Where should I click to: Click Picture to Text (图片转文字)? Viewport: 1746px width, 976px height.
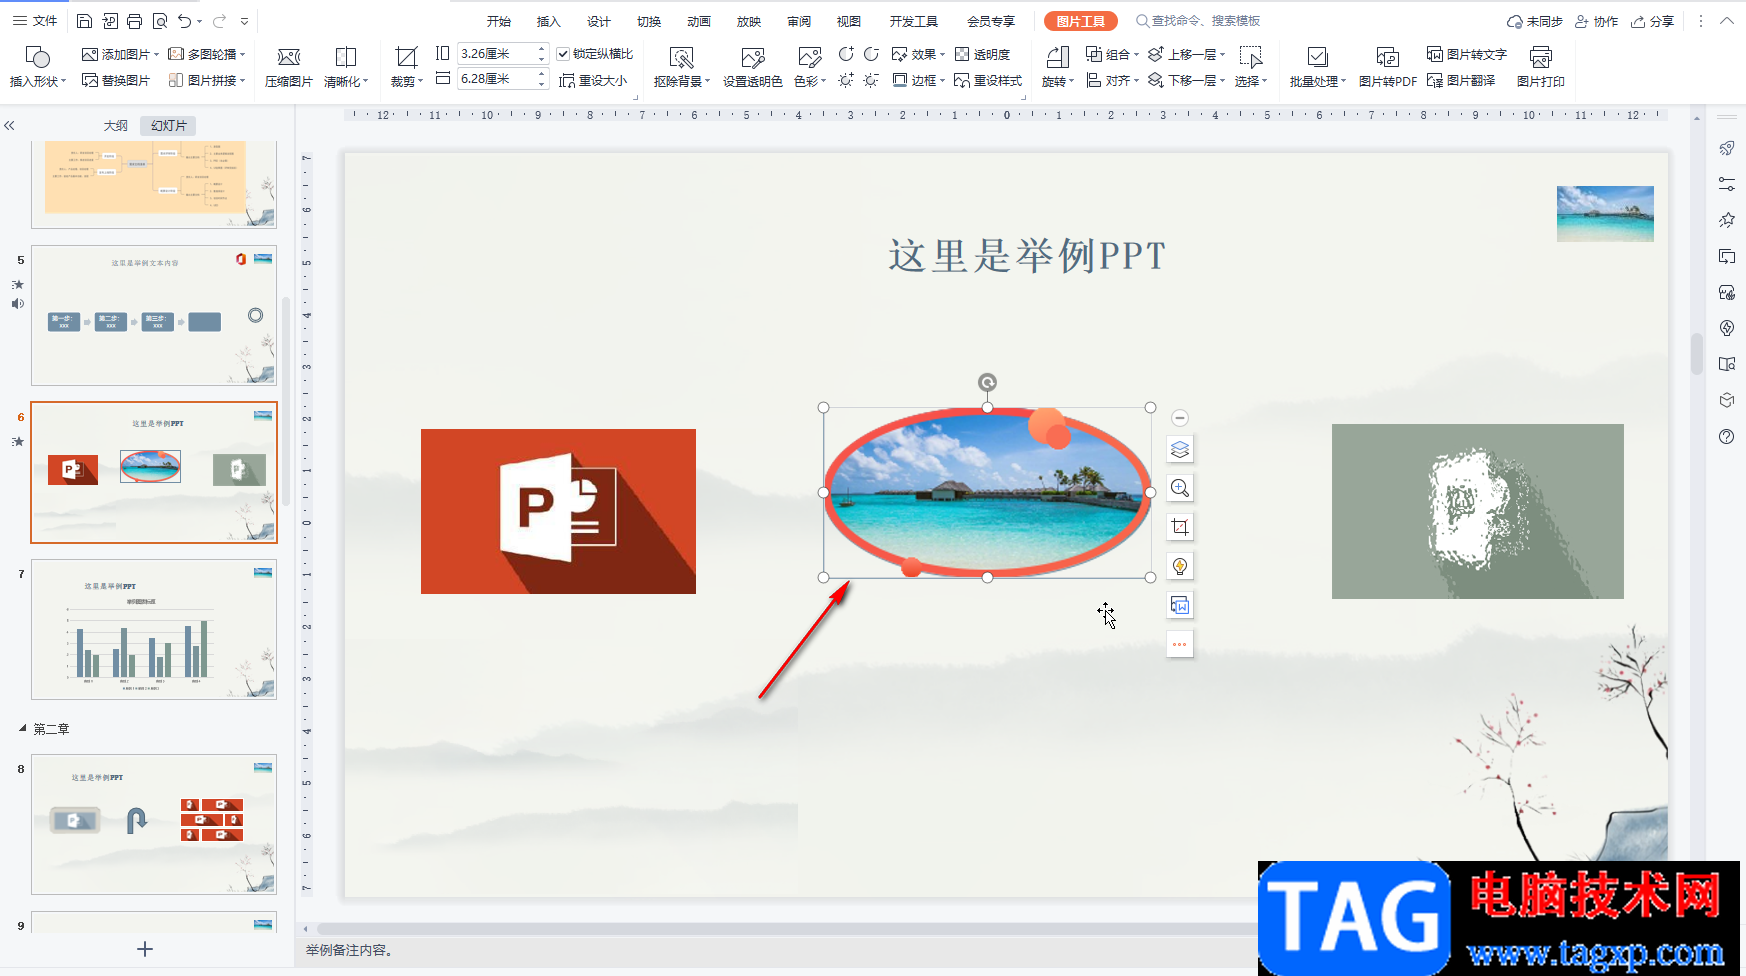point(1466,54)
